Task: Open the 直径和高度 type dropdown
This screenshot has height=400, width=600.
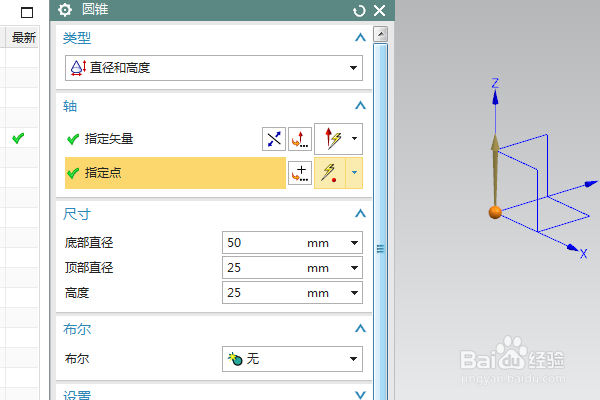Action: (214, 68)
